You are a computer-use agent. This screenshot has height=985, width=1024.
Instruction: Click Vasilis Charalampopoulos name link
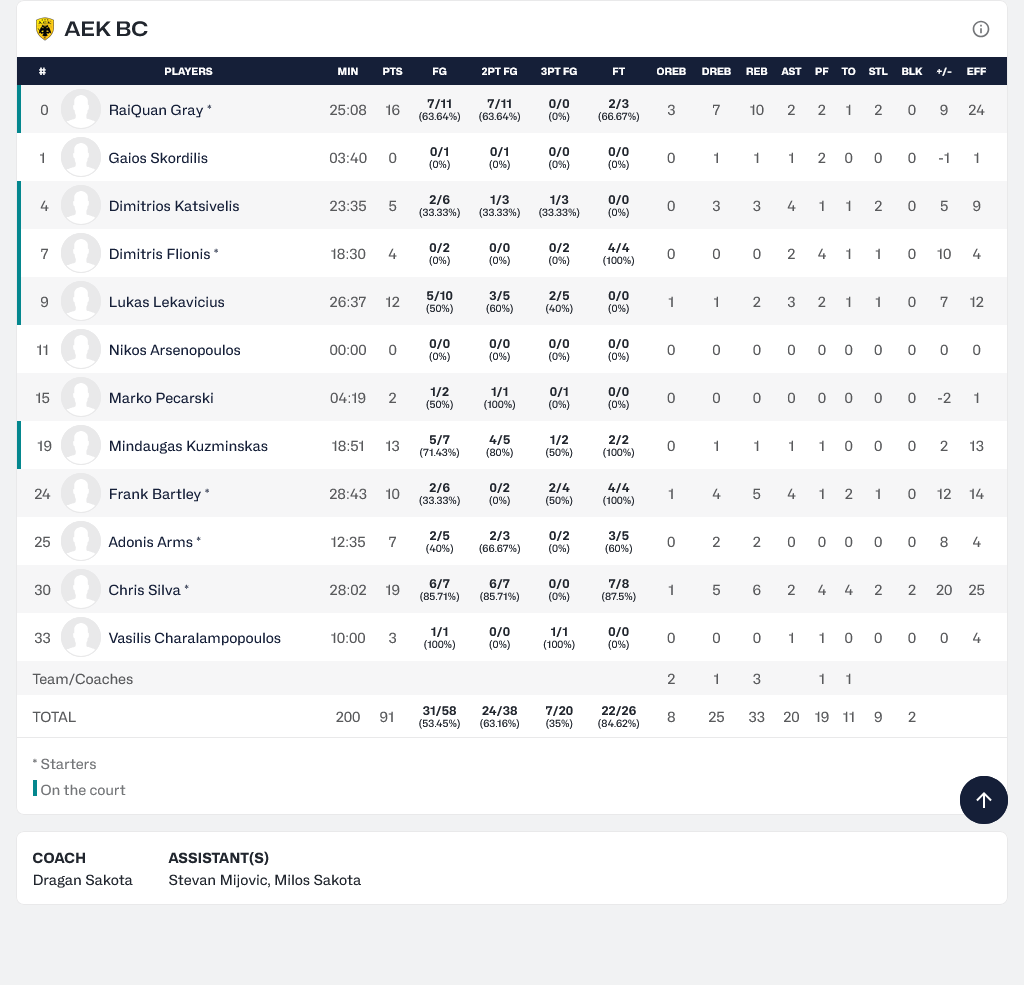[x=194, y=638]
